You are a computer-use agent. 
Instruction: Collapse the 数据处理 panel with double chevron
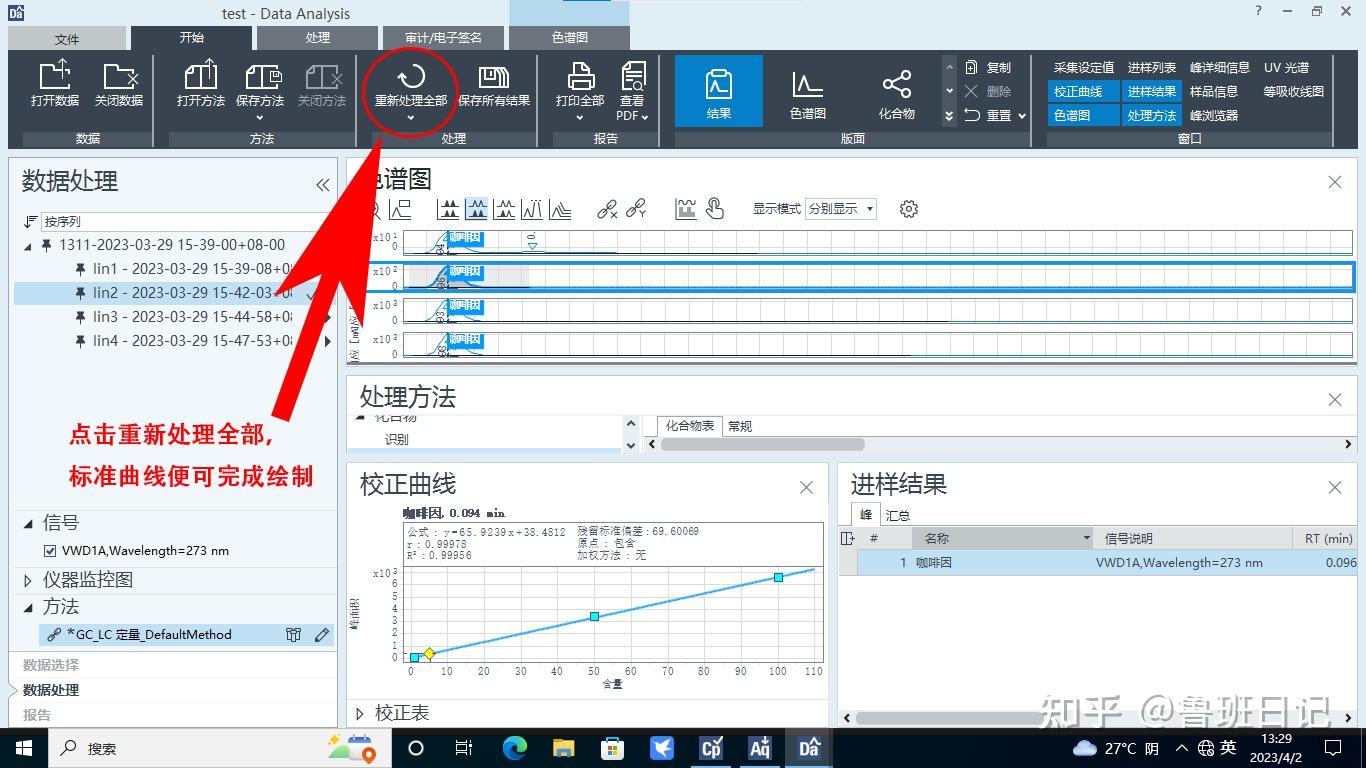pos(322,185)
